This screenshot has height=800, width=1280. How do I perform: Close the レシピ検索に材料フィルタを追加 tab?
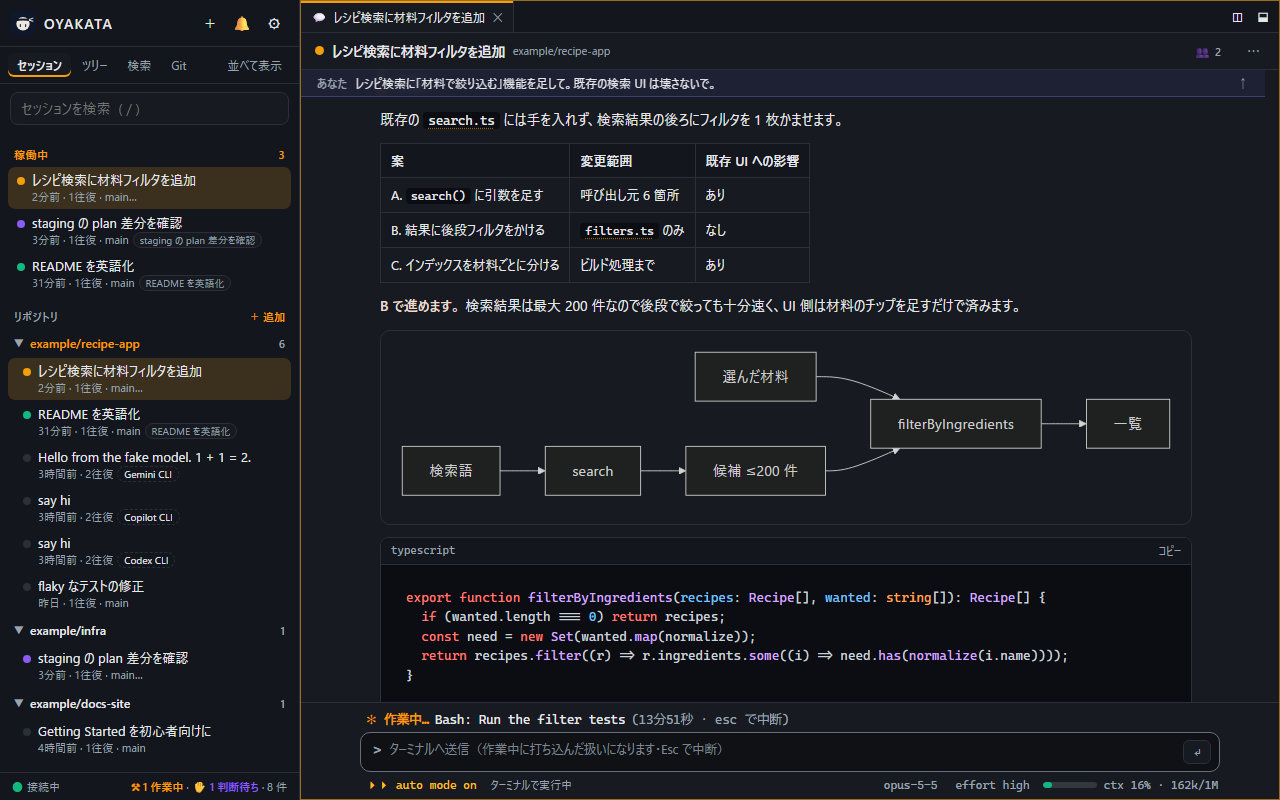click(x=498, y=17)
